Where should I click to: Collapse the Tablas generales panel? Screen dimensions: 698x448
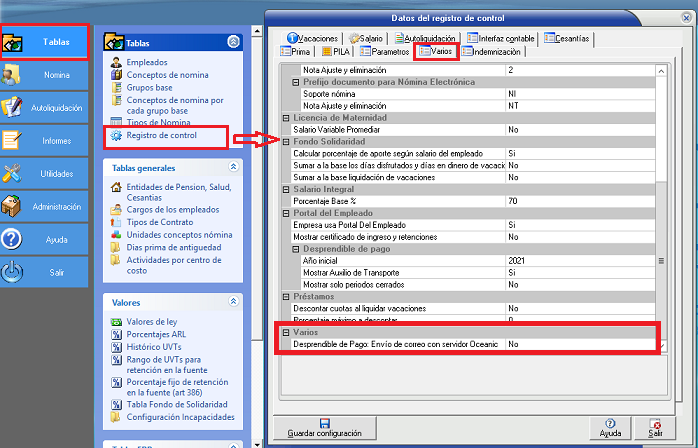click(x=234, y=167)
